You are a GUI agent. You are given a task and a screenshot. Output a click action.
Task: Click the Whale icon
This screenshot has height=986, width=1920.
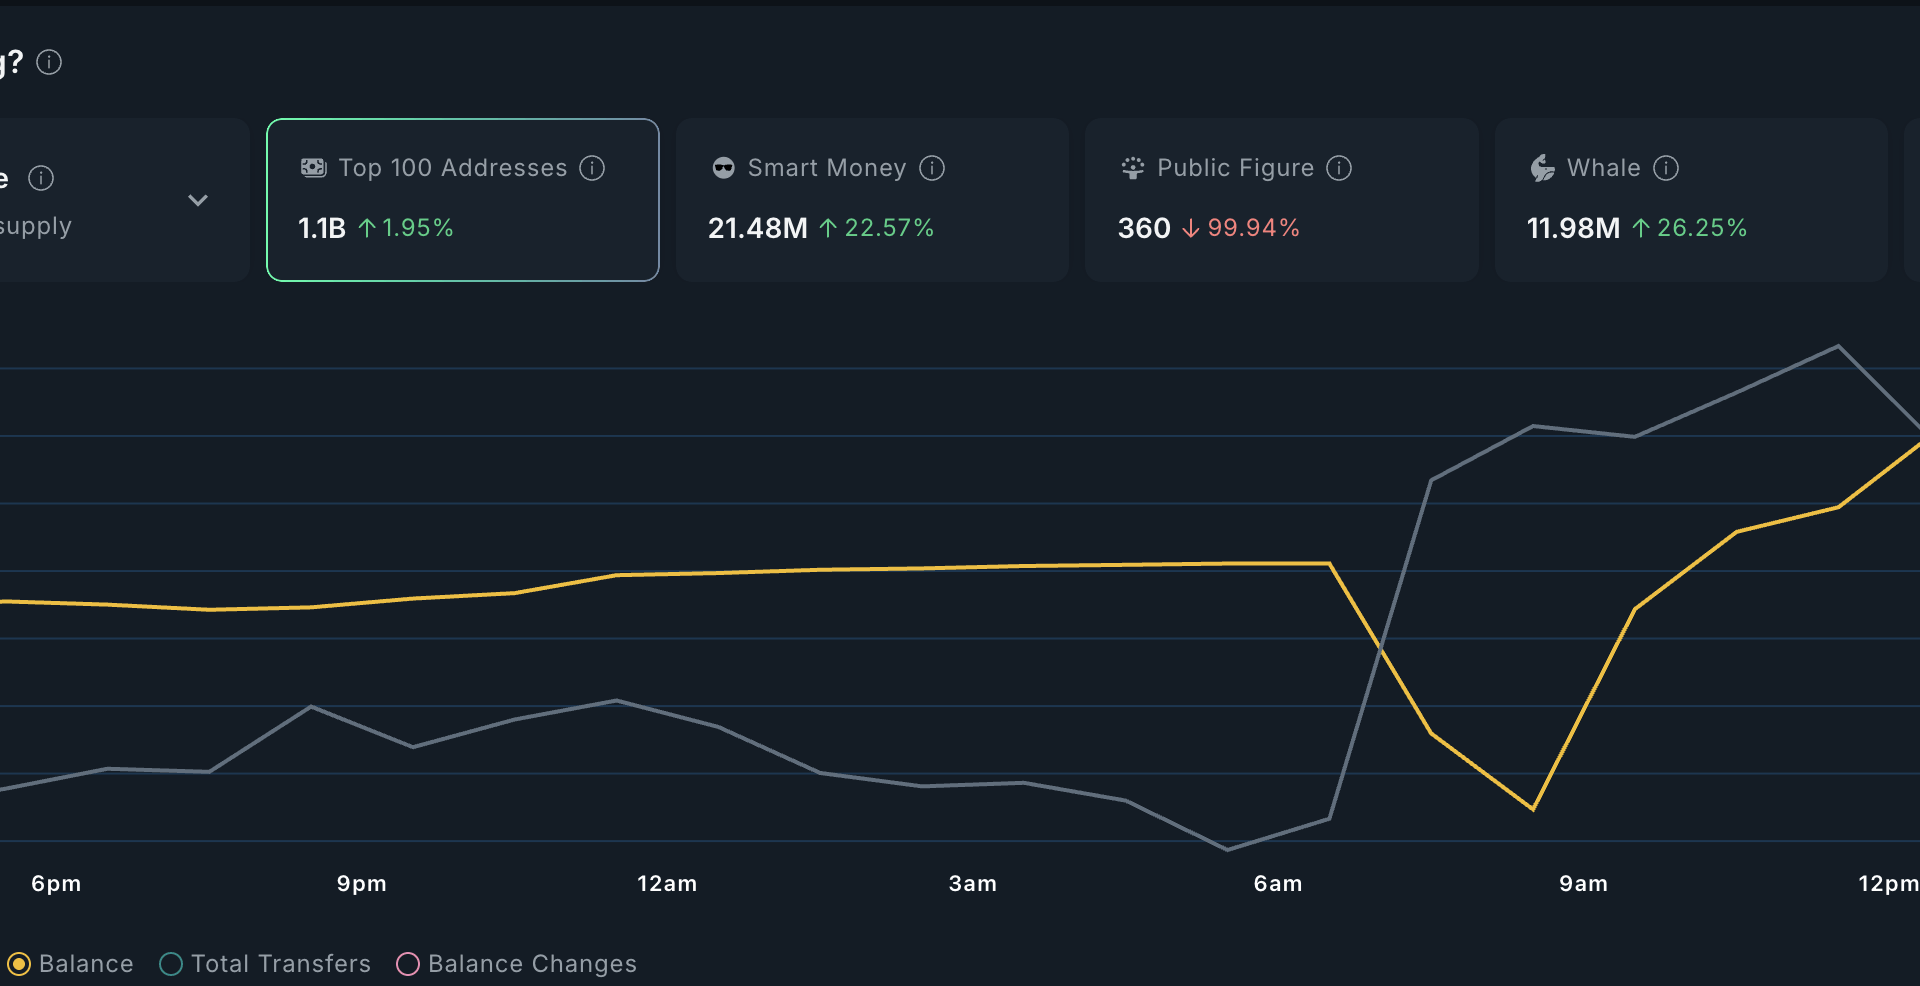(x=1542, y=168)
